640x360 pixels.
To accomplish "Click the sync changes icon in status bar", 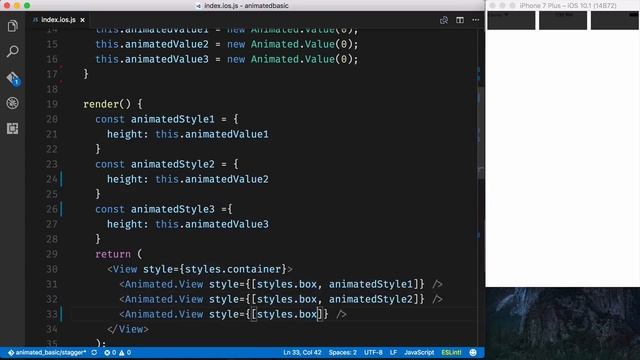I will (94, 352).
